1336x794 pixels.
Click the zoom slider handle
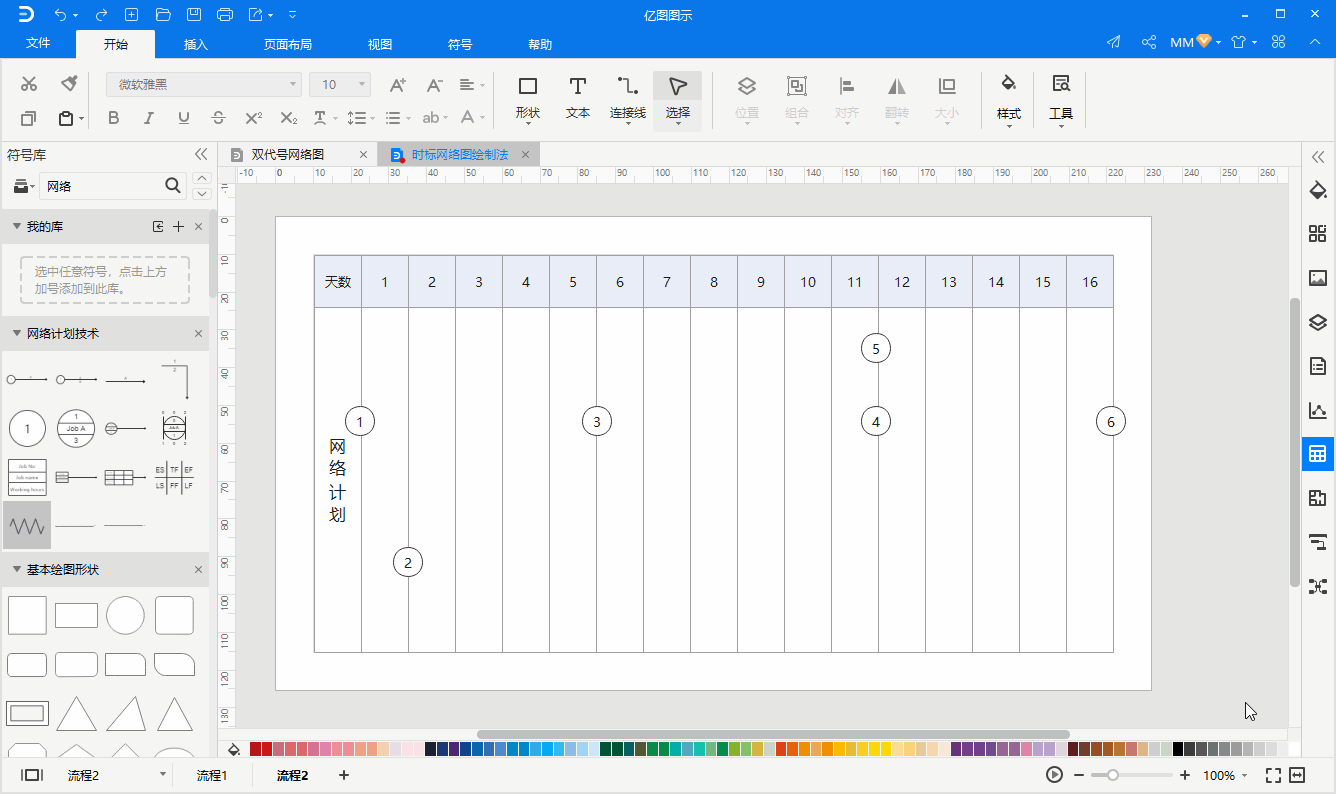coord(1112,775)
